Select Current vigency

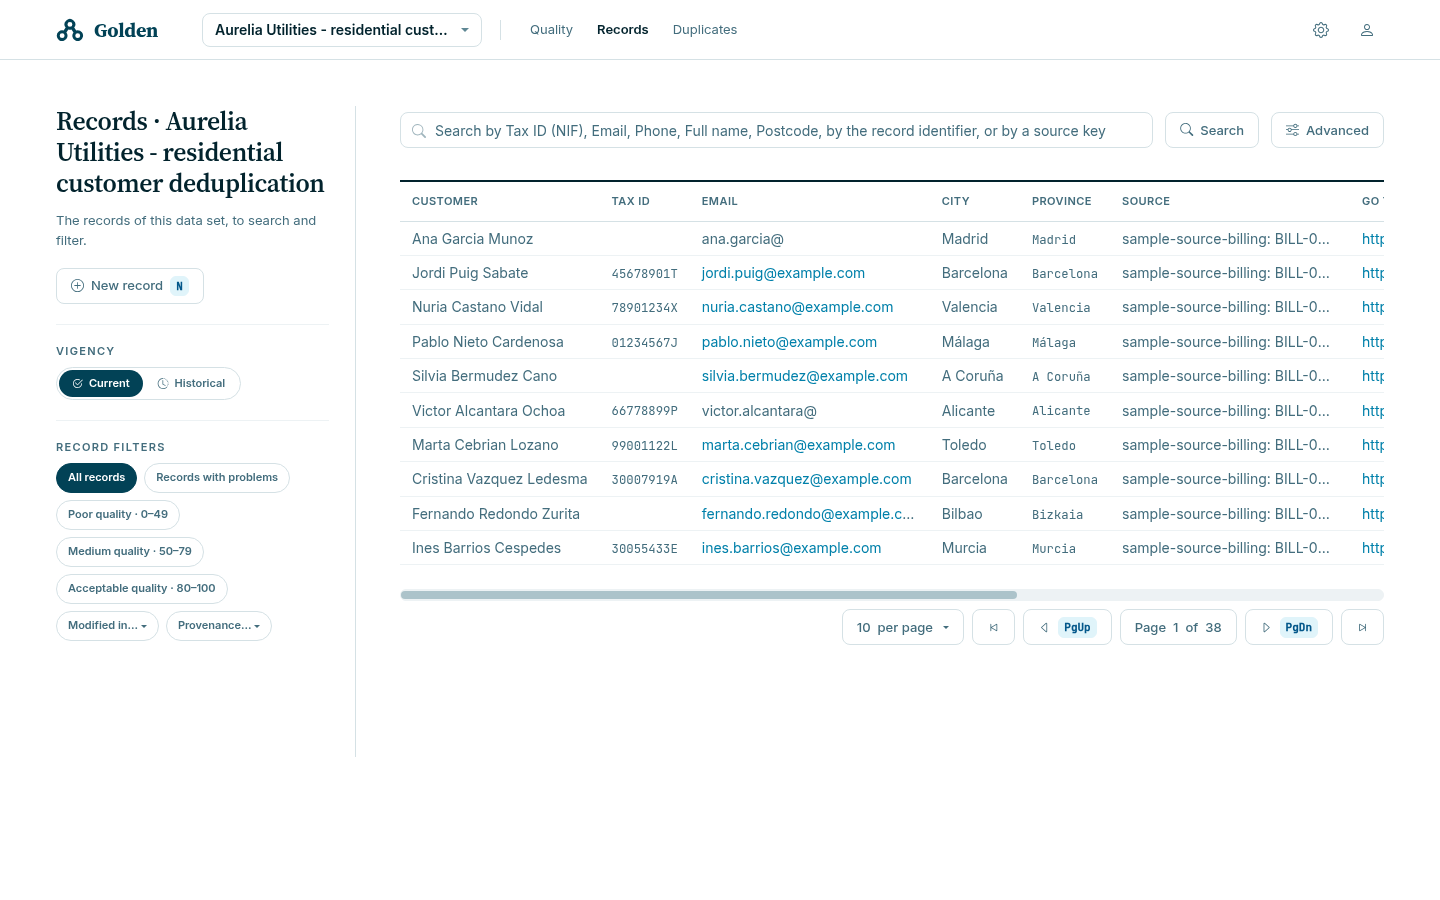pyautogui.click(x=101, y=383)
